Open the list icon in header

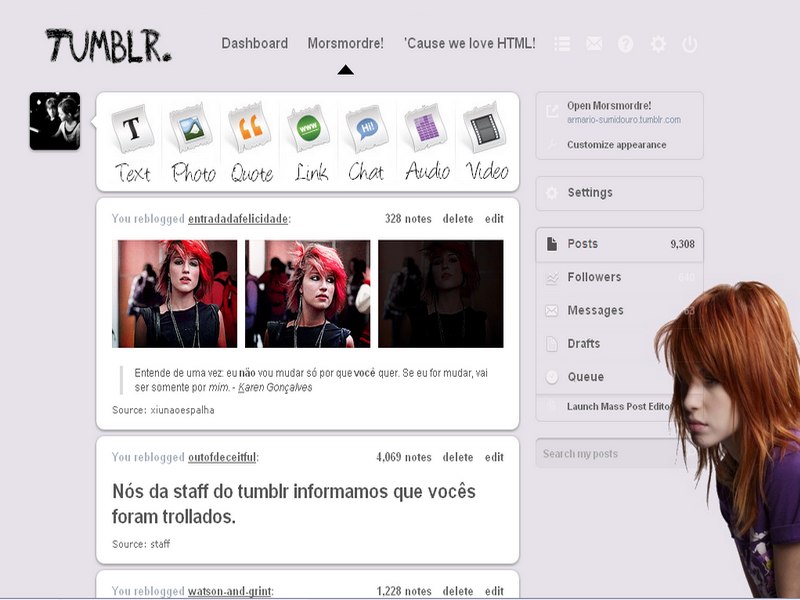pos(562,44)
